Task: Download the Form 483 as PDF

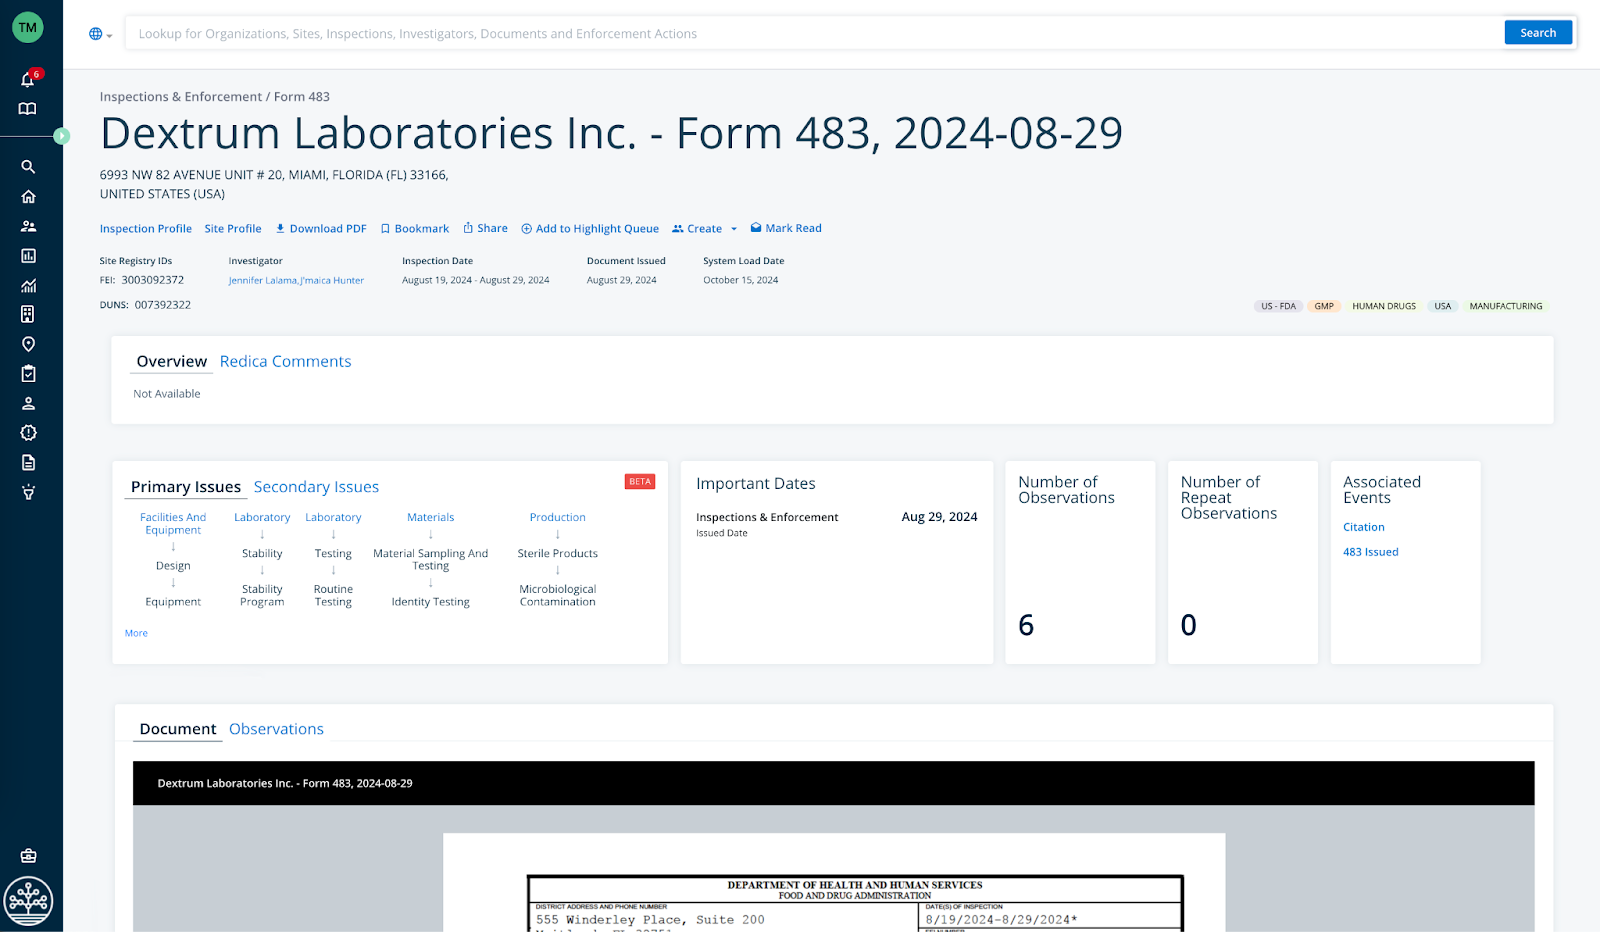Action: pos(320,228)
